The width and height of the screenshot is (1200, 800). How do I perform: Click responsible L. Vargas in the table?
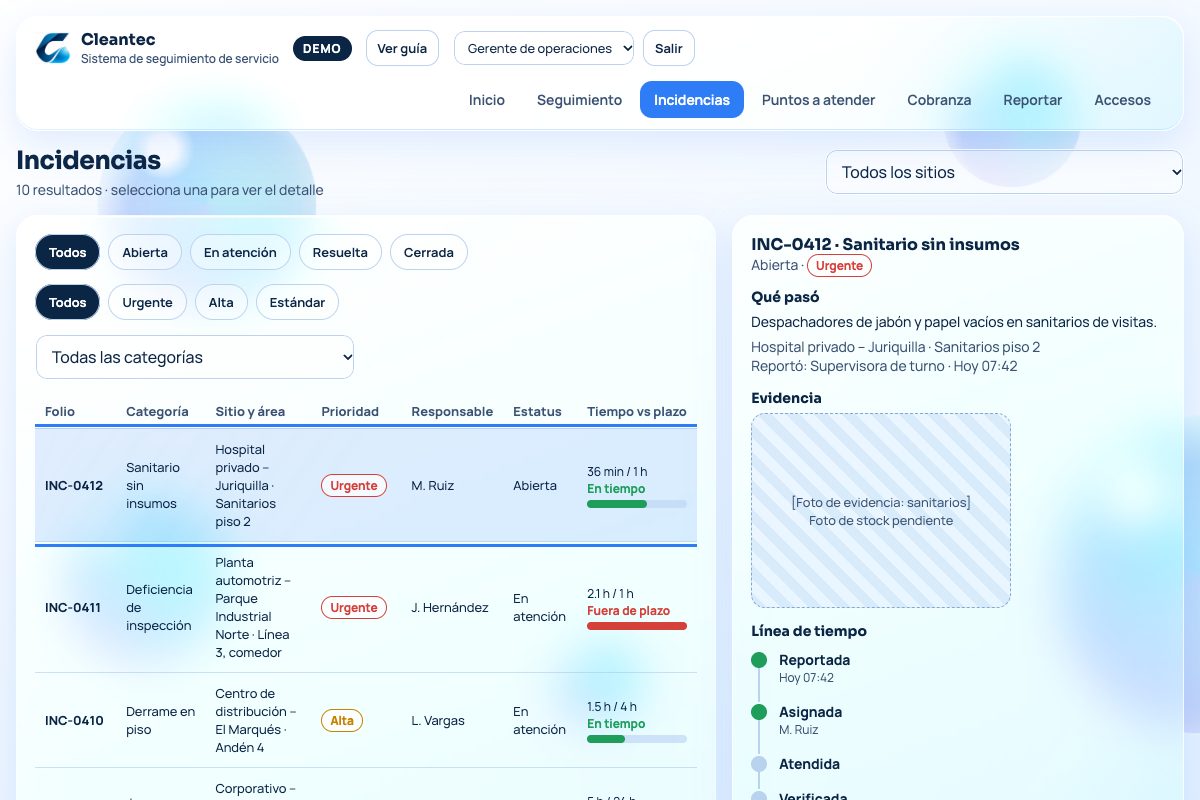point(438,720)
